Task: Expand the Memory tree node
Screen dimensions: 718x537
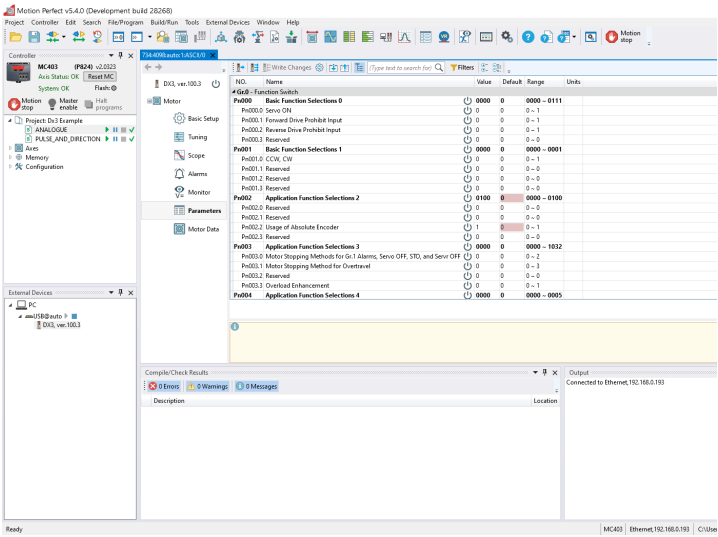Action: click(10, 157)
